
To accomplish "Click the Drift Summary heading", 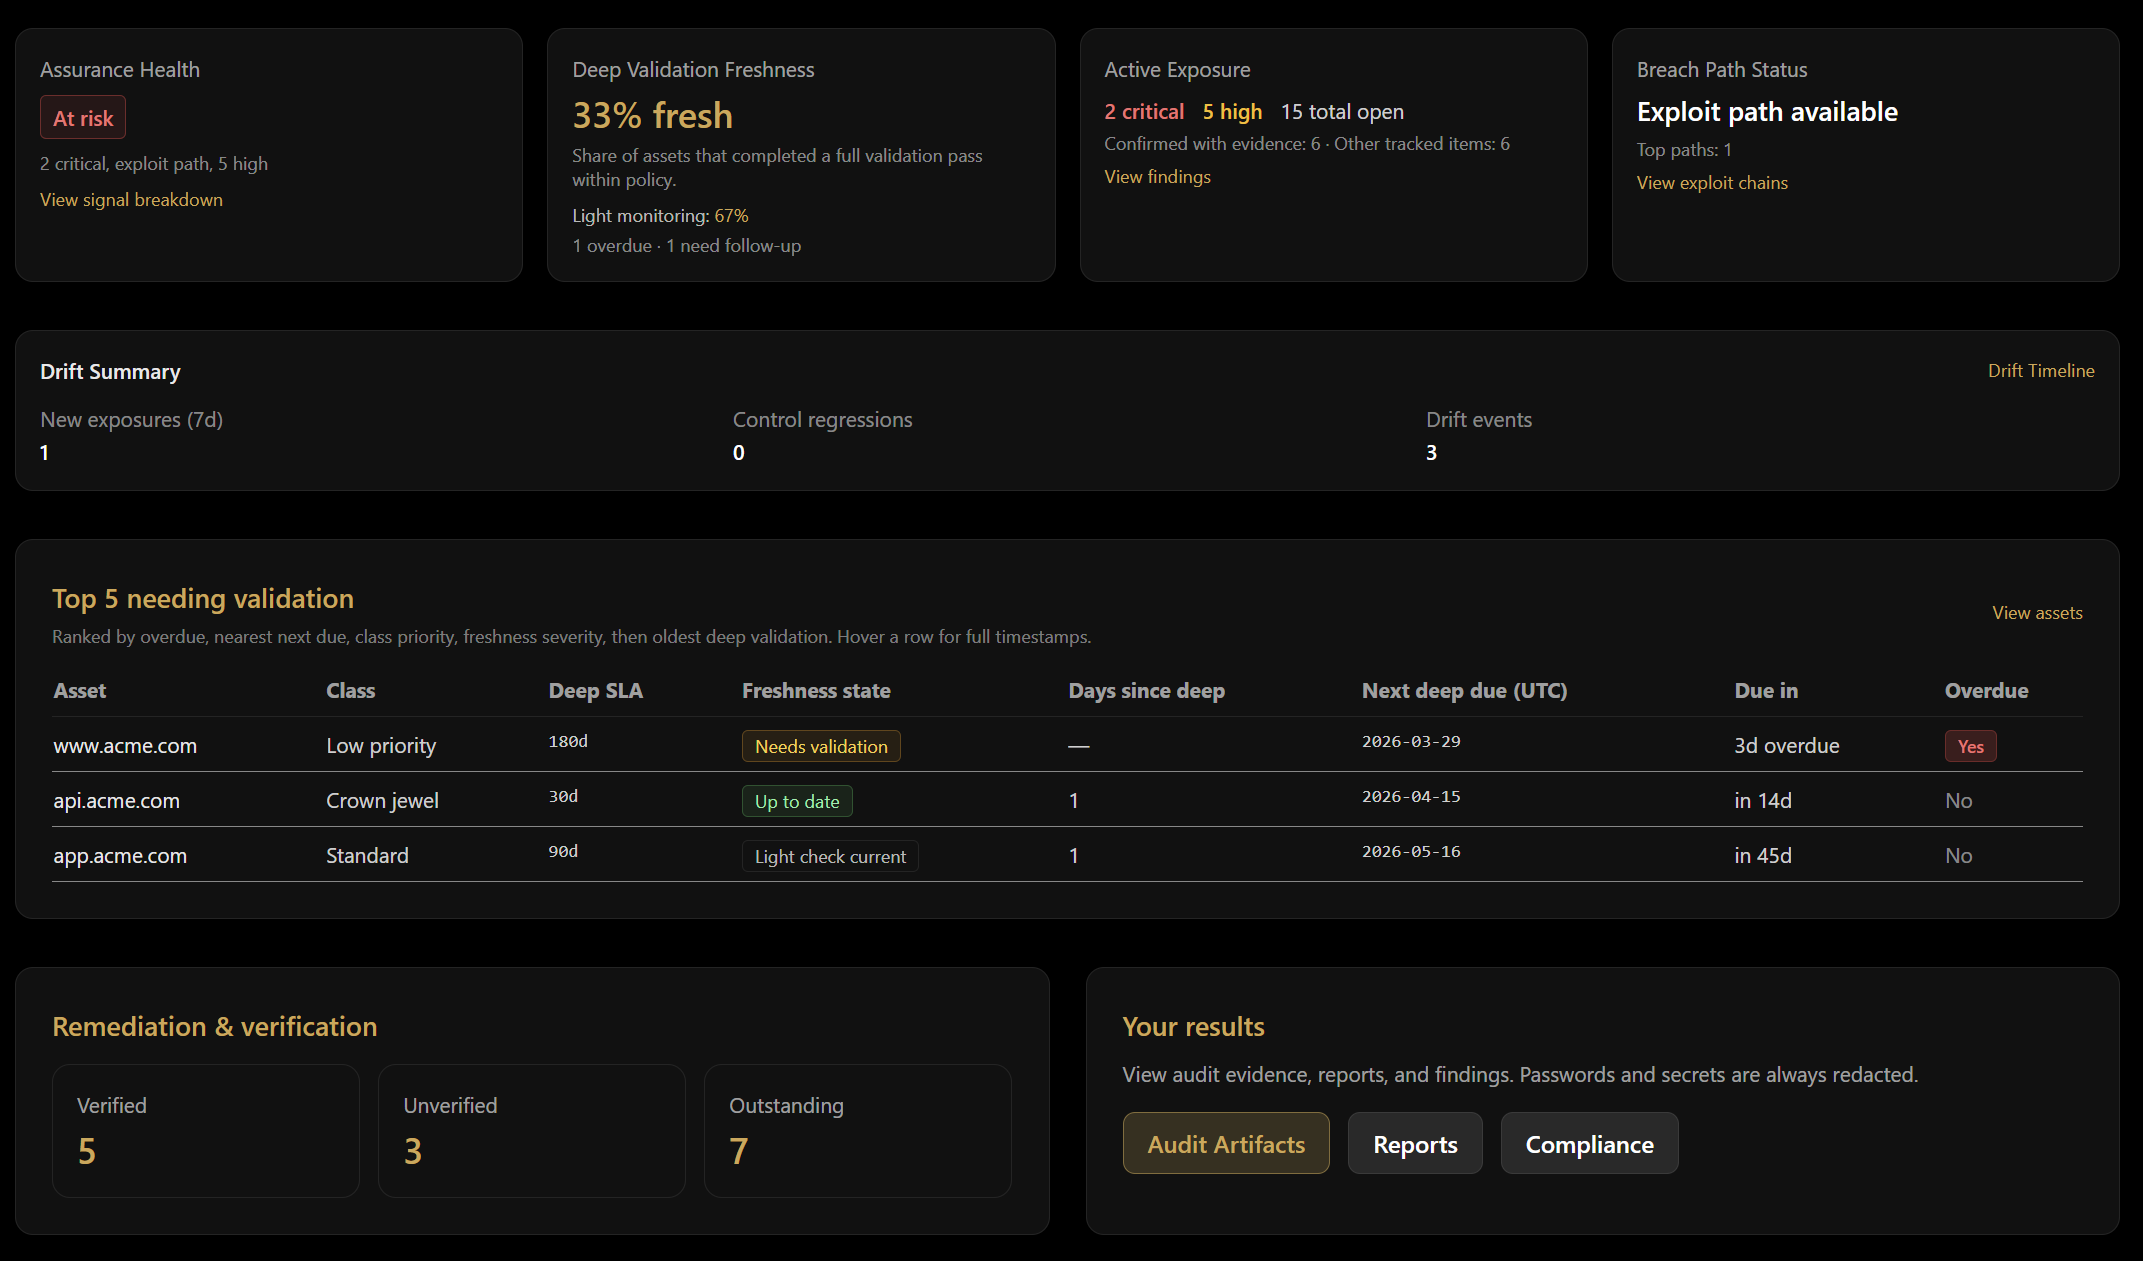I will (x=110, y=372).
